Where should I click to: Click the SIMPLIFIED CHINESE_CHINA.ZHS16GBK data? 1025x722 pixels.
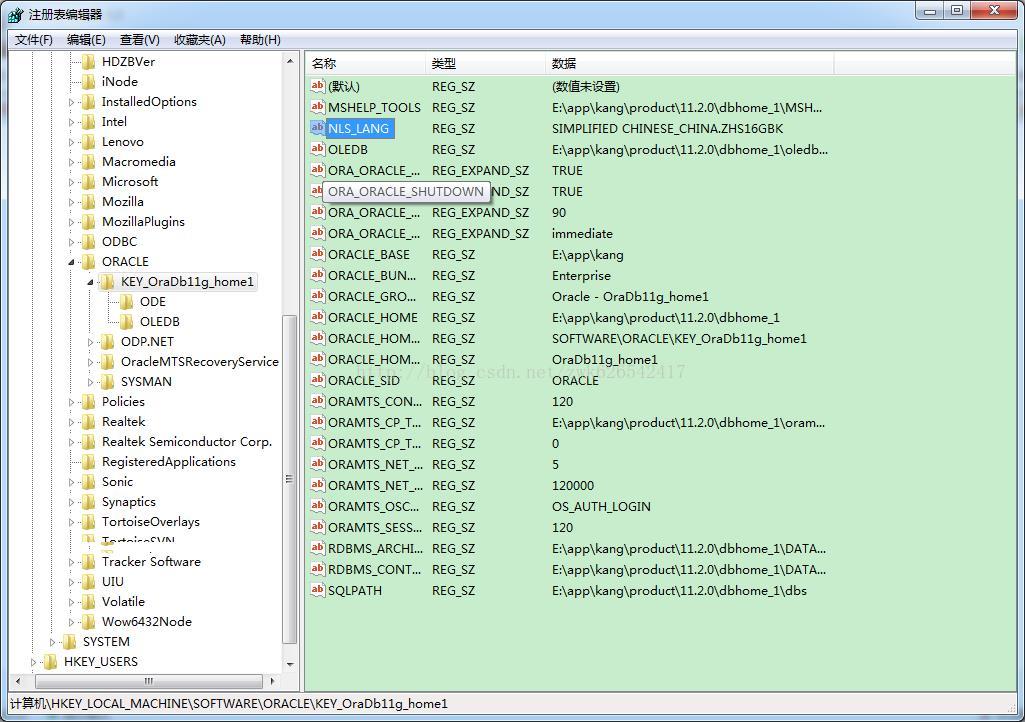click(667, 128)
